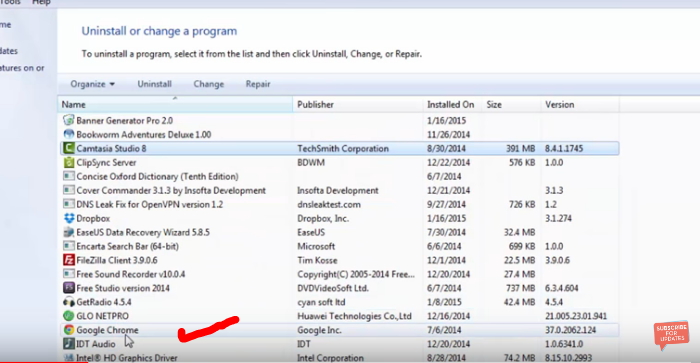Click the Camtasia Studio 8 icon
The image size is (700, 363).
(x=68, y=148)
